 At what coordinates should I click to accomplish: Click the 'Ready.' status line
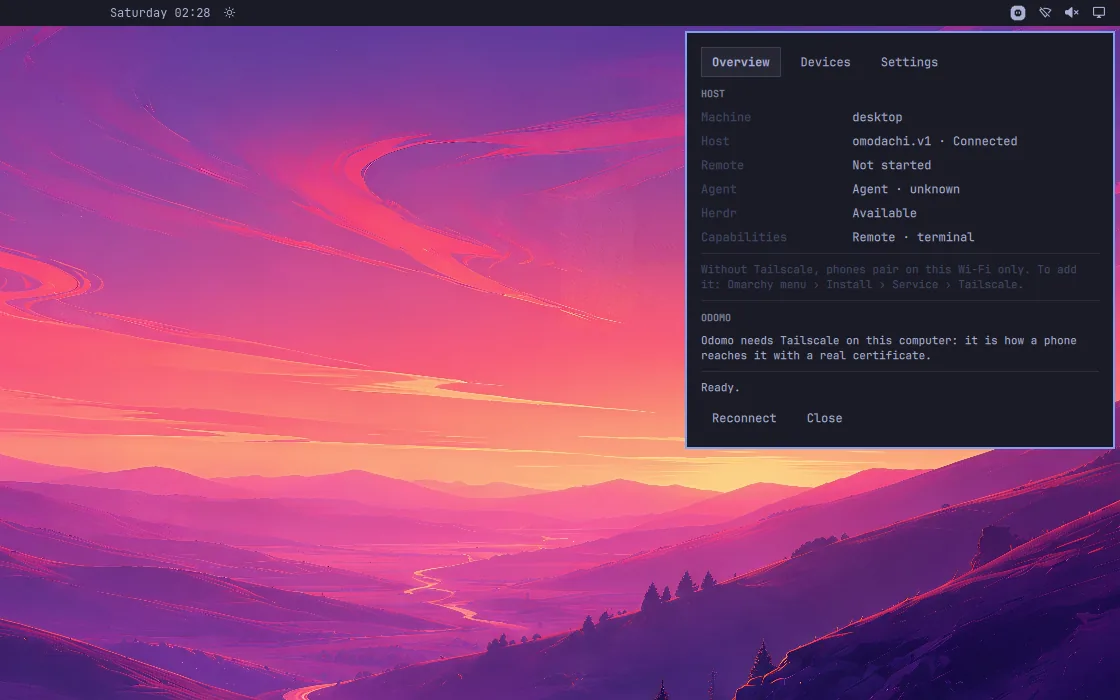720,388
